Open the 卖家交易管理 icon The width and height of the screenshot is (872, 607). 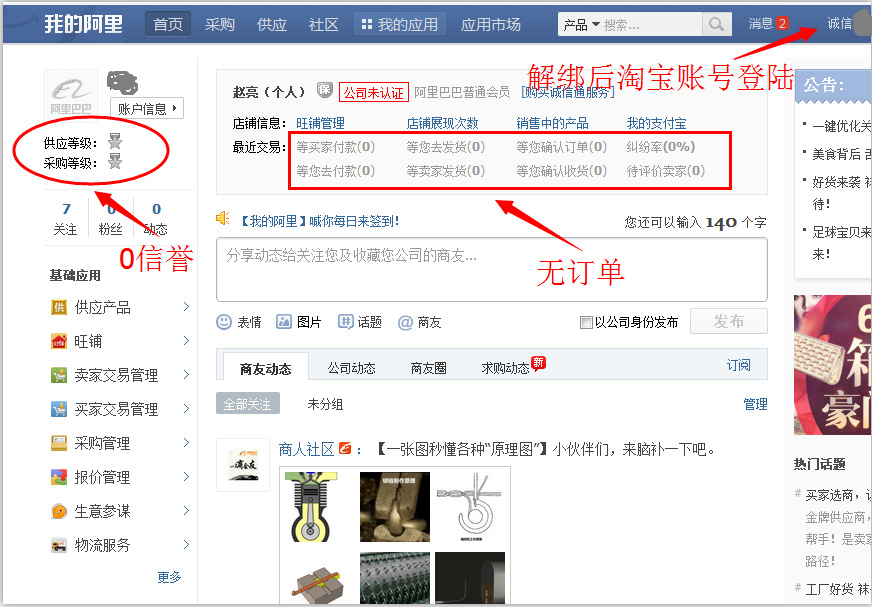59,375
